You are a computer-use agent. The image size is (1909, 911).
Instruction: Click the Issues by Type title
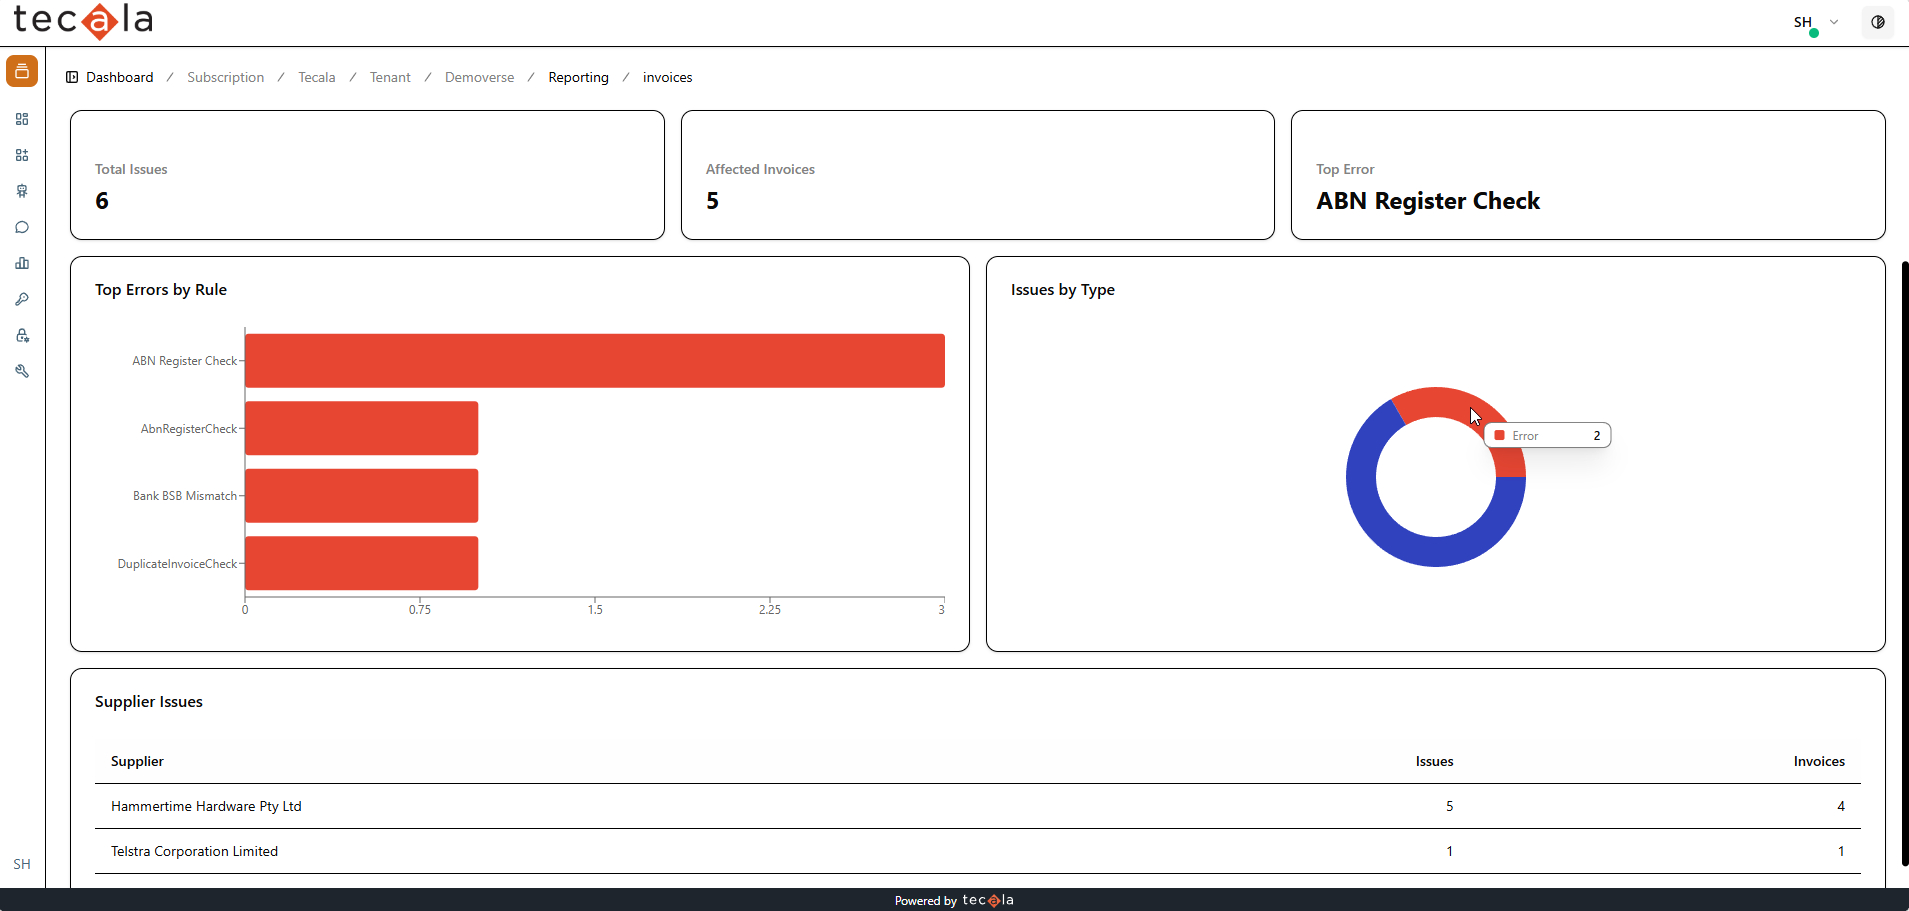pos(1063,290)
